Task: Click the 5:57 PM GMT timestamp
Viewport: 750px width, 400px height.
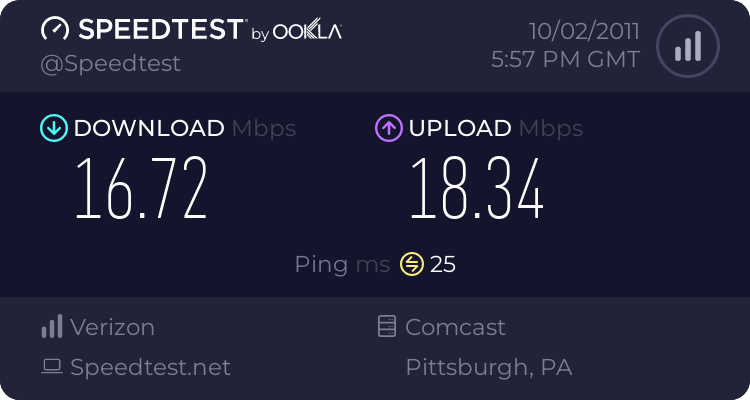Action: pyautogui.click(x=565, y=60)
